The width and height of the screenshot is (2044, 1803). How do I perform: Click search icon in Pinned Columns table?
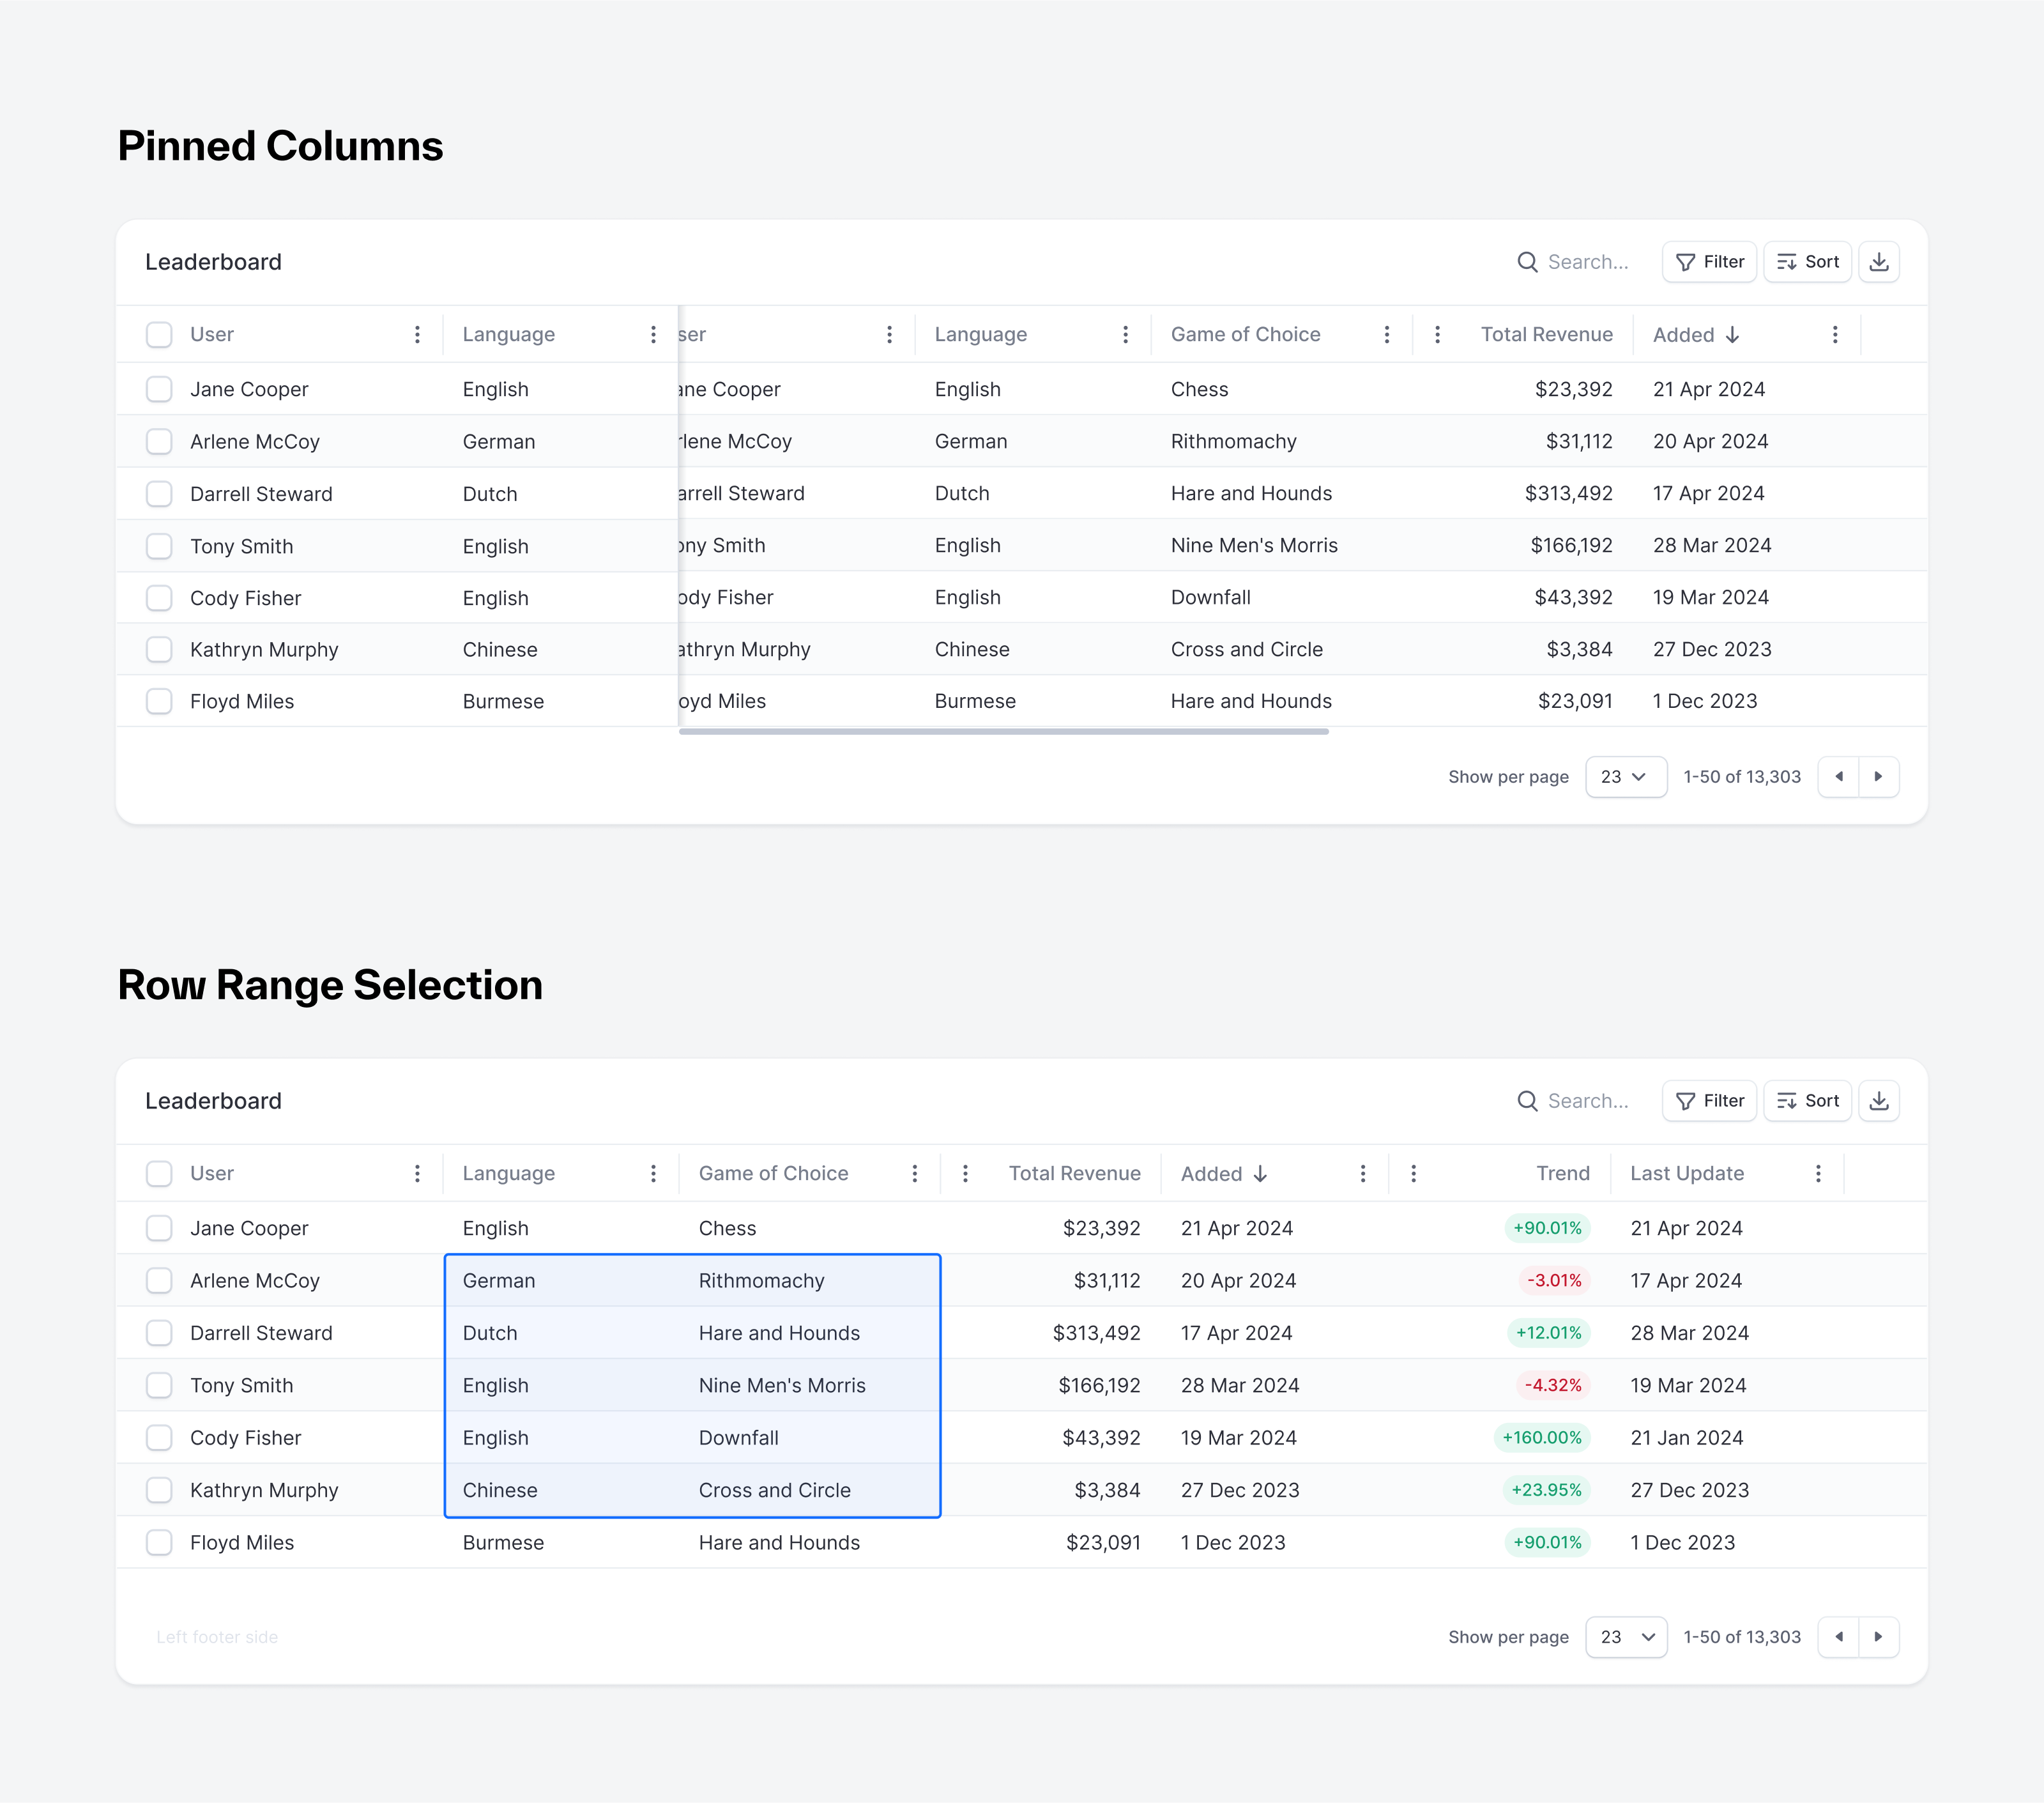click(1527, 262)
